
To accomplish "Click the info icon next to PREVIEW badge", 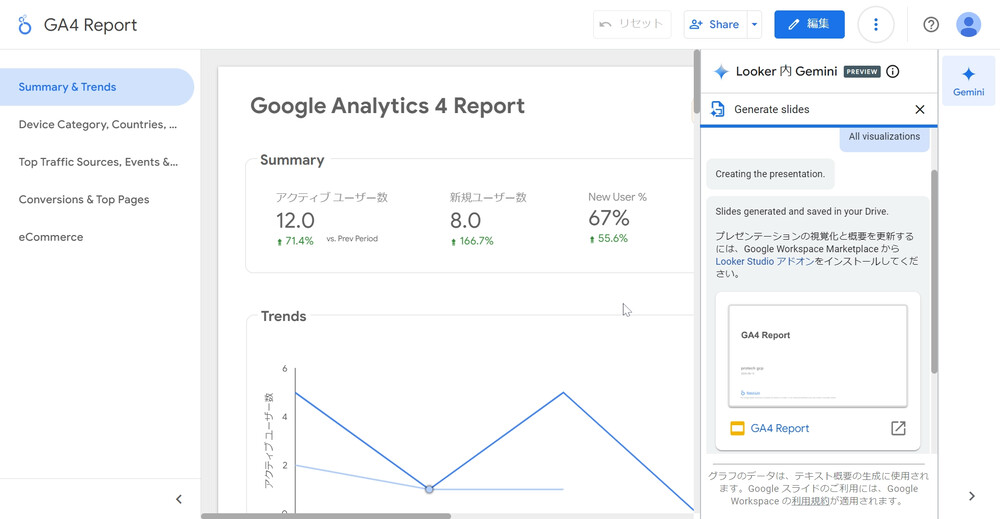I will [893, 72].
